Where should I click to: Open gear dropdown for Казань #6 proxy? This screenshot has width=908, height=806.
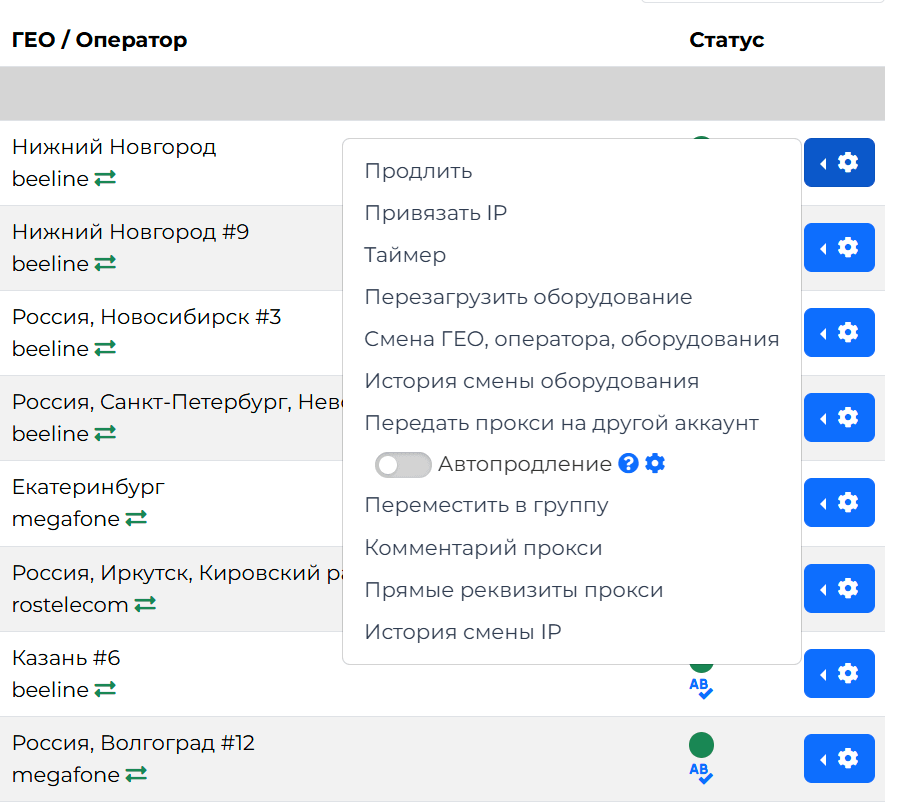click(x=839, y=673)
